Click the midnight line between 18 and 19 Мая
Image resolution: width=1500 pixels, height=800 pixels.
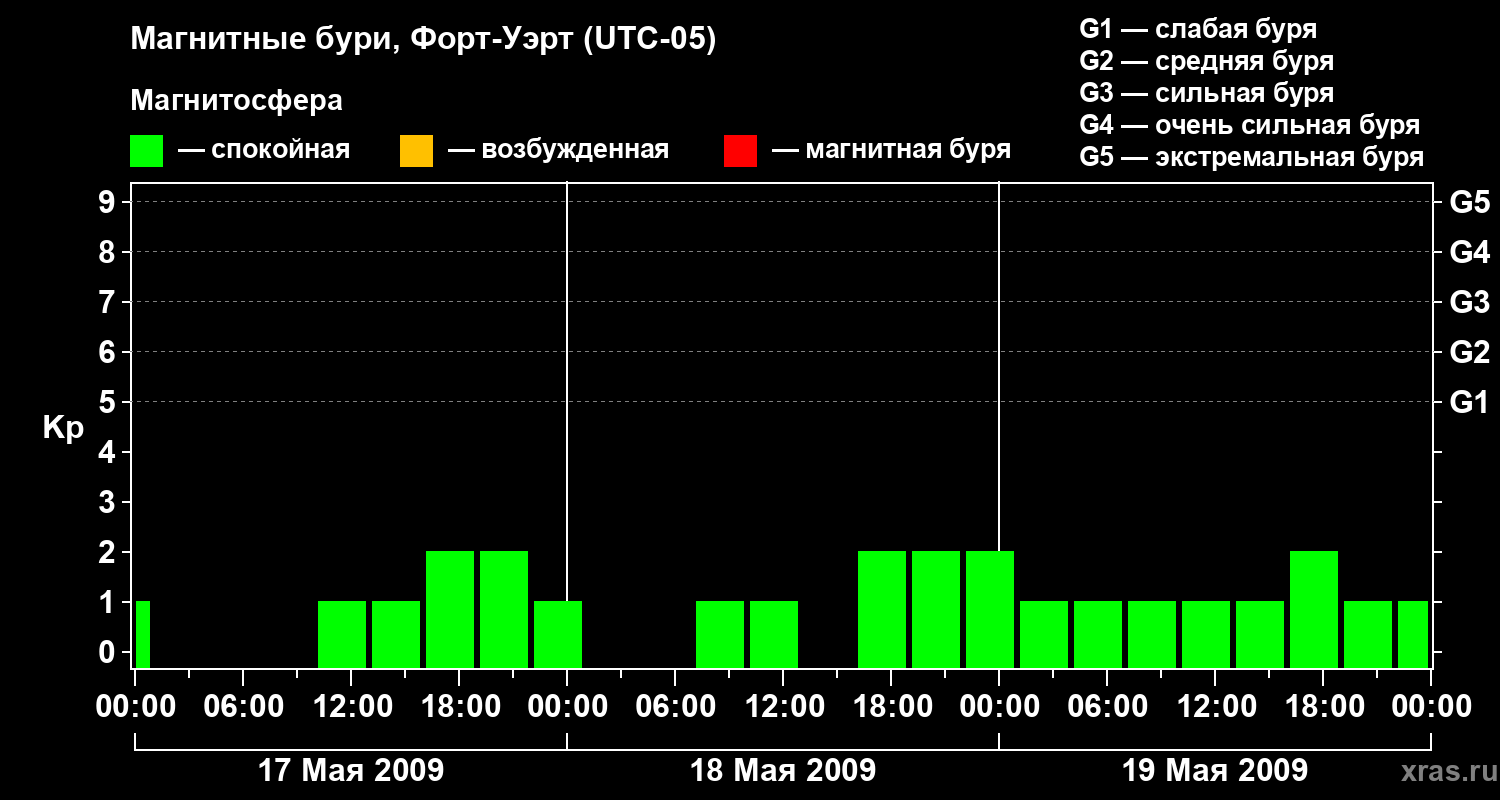pos(999,365)
